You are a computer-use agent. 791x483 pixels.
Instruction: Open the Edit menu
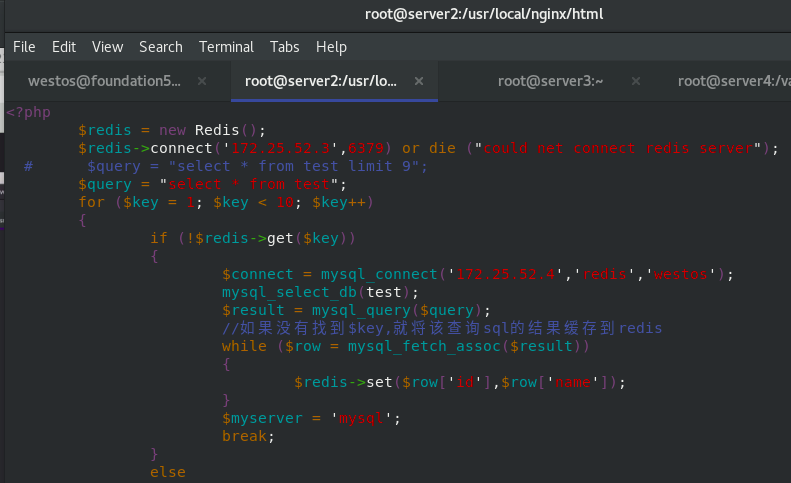[64, 47]
